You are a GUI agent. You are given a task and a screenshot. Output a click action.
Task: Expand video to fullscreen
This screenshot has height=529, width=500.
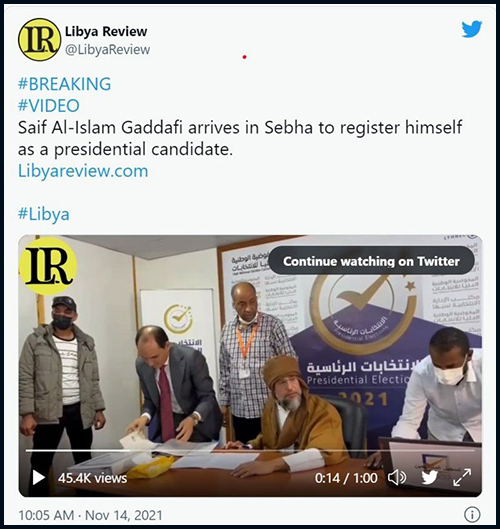tap(462, 478)
